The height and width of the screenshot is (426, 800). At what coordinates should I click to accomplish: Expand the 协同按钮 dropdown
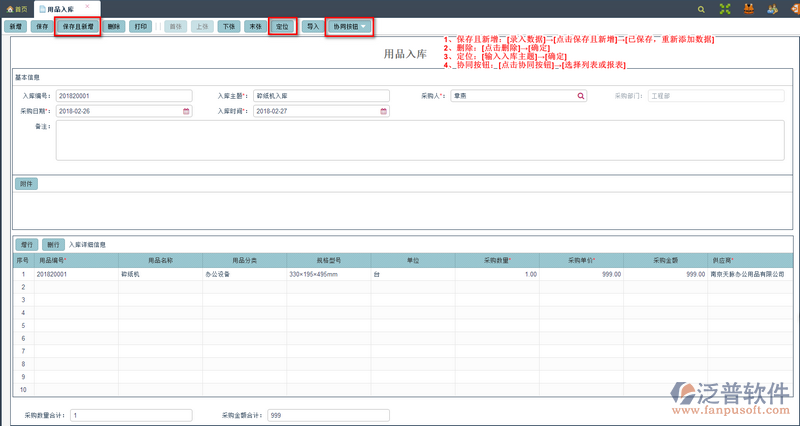tap(351, 26)
